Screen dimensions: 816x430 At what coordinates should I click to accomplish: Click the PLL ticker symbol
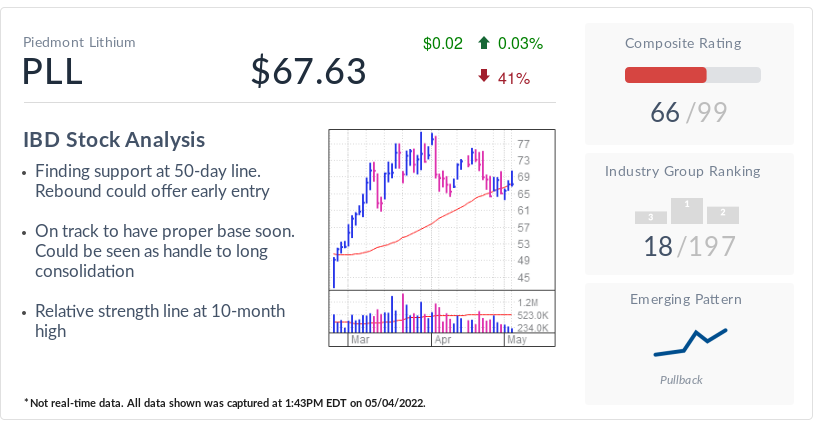pos(53,72)
